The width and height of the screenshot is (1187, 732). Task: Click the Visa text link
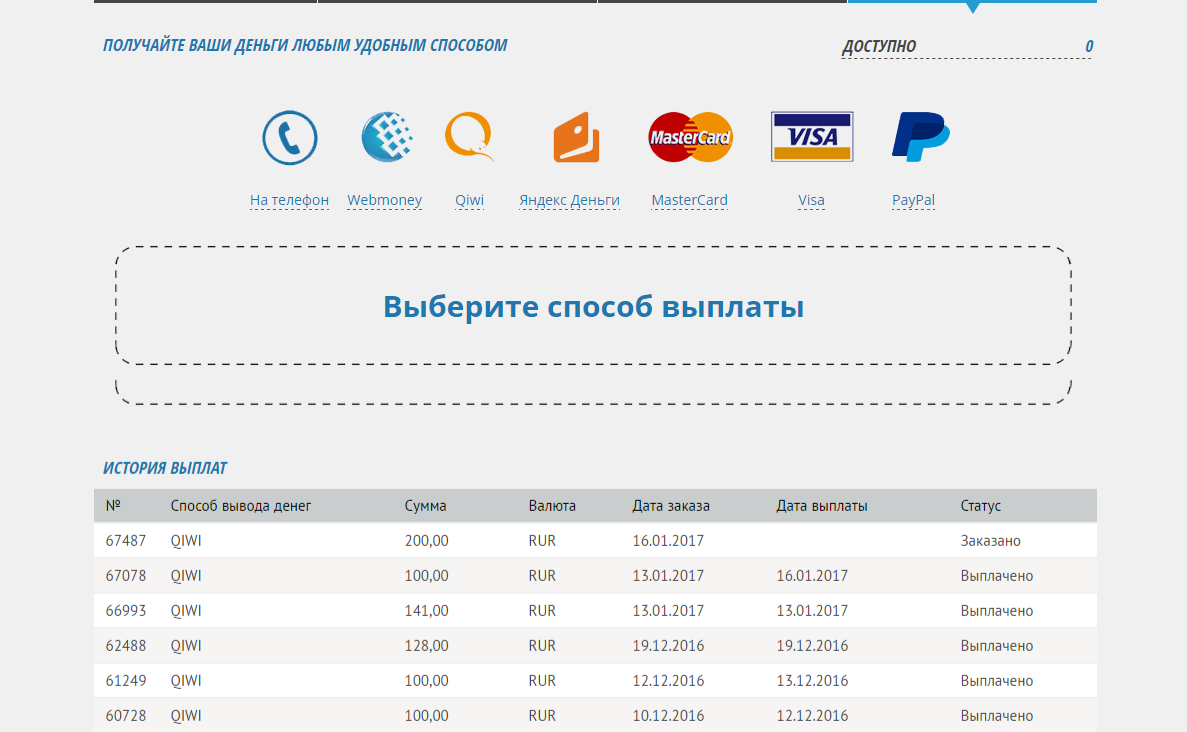coord(812,200)
